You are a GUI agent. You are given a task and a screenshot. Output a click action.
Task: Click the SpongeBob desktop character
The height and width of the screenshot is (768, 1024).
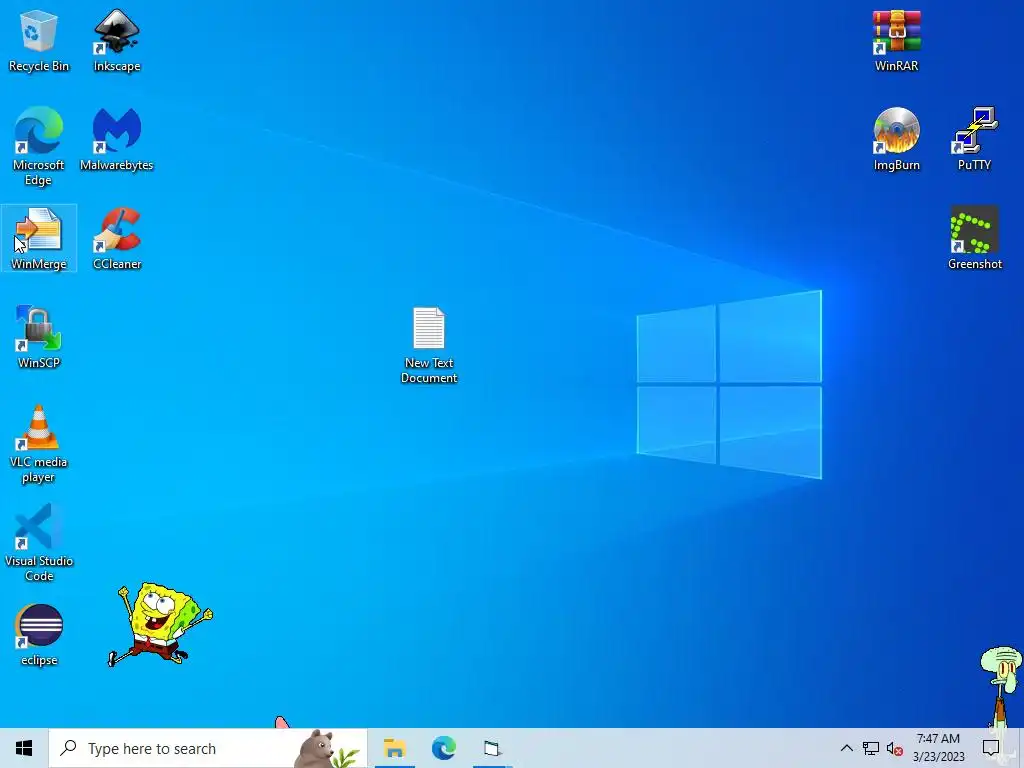pyautogui.click(x=160, y=624)
